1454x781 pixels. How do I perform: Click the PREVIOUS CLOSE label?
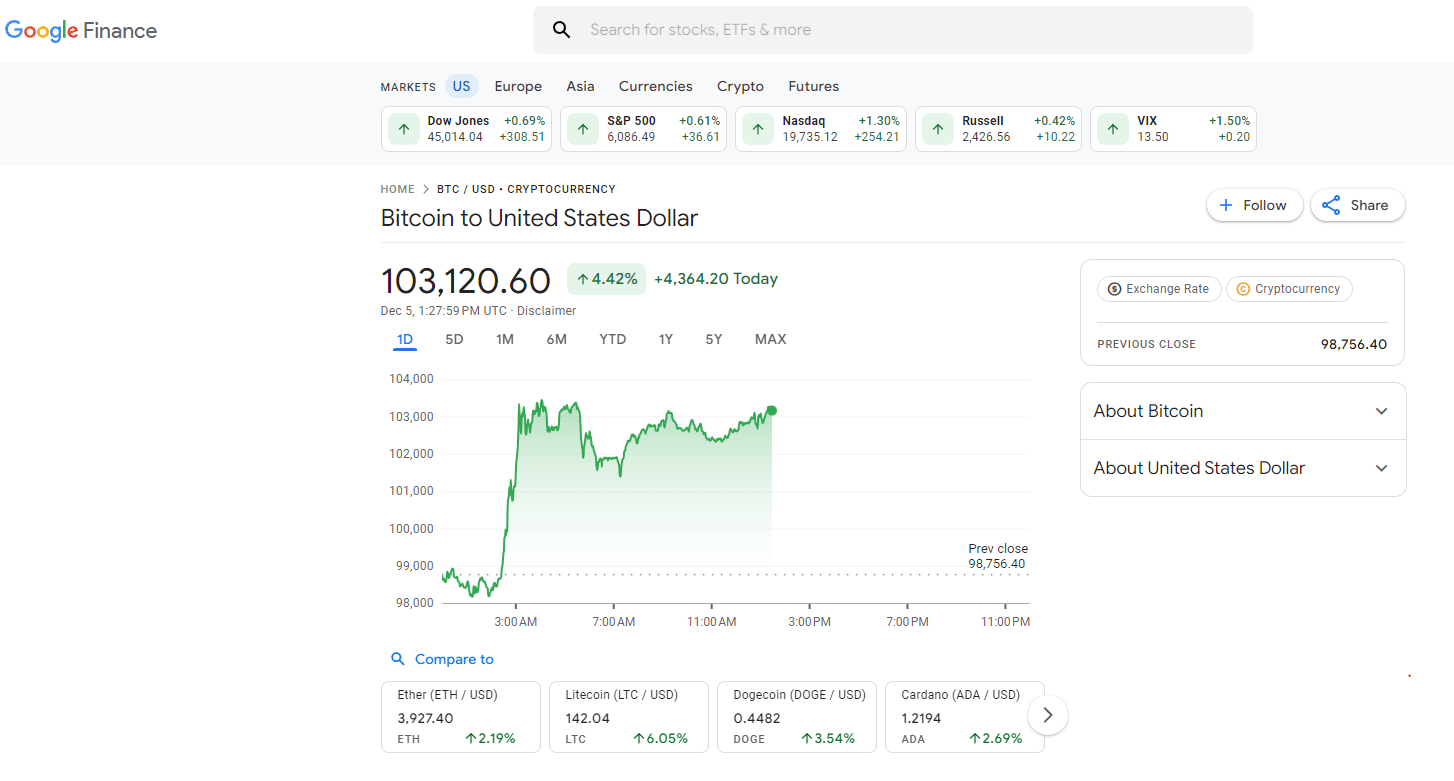(x=1146, y=344)
